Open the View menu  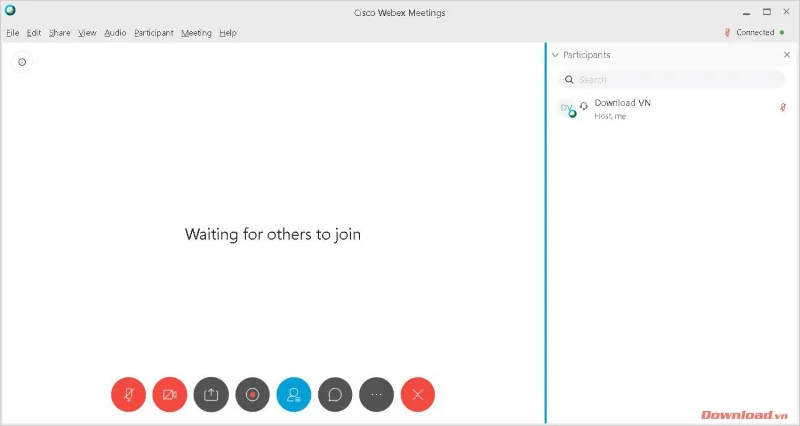pyautogui.click(x=87, y=33)
